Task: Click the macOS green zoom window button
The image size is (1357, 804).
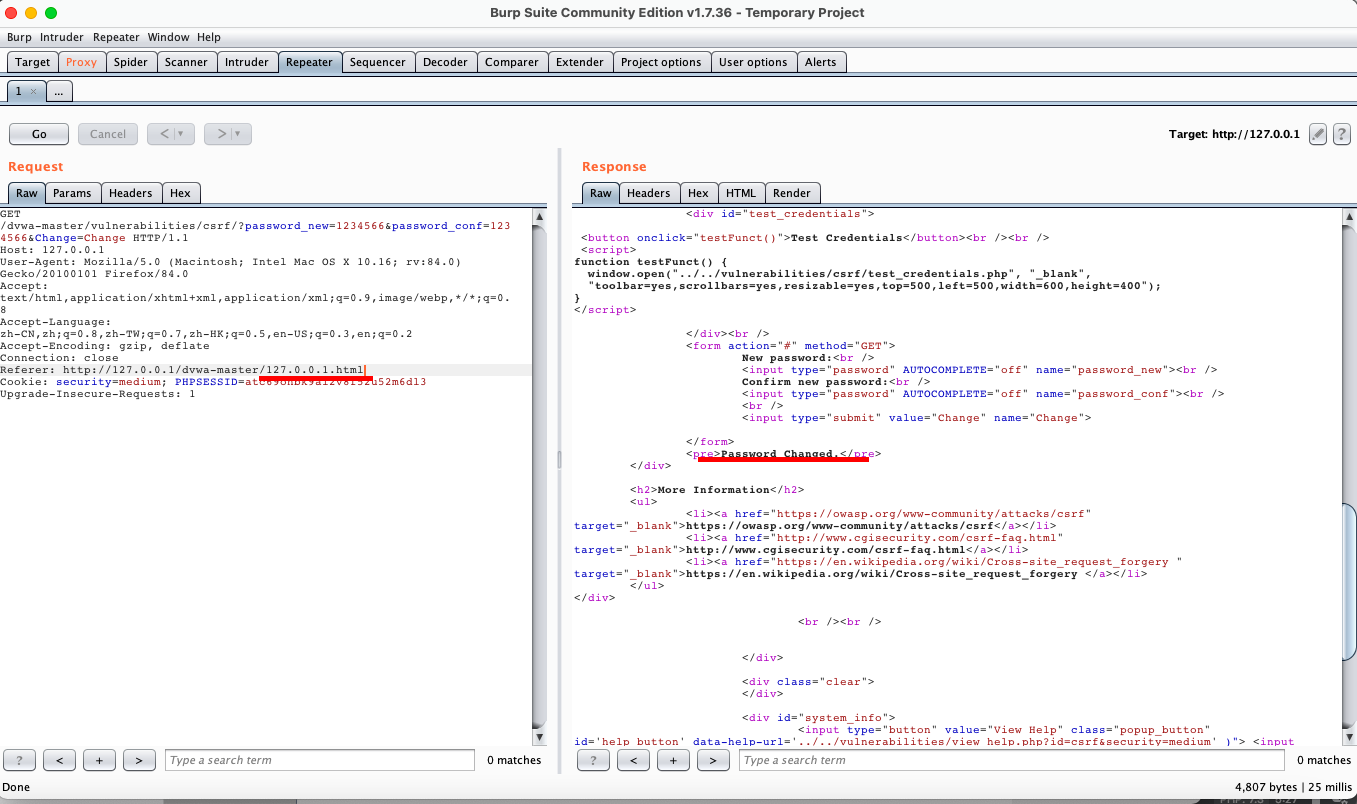Action: (51, 13)
